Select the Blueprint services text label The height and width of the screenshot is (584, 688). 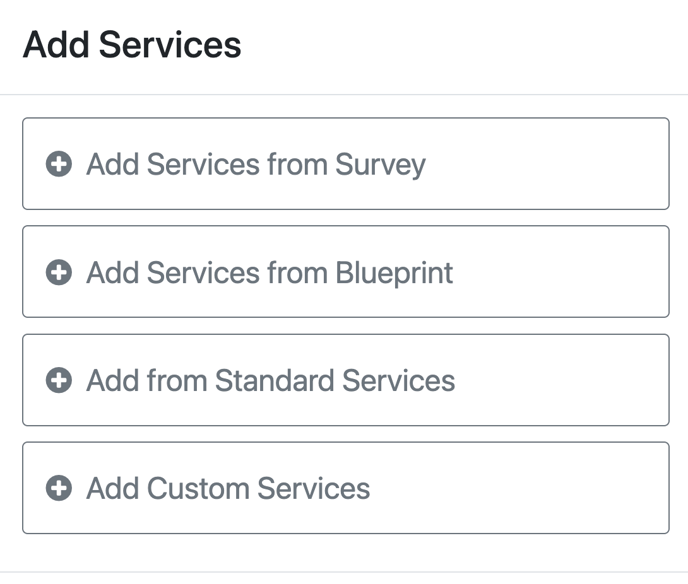[x=269, y=273]
